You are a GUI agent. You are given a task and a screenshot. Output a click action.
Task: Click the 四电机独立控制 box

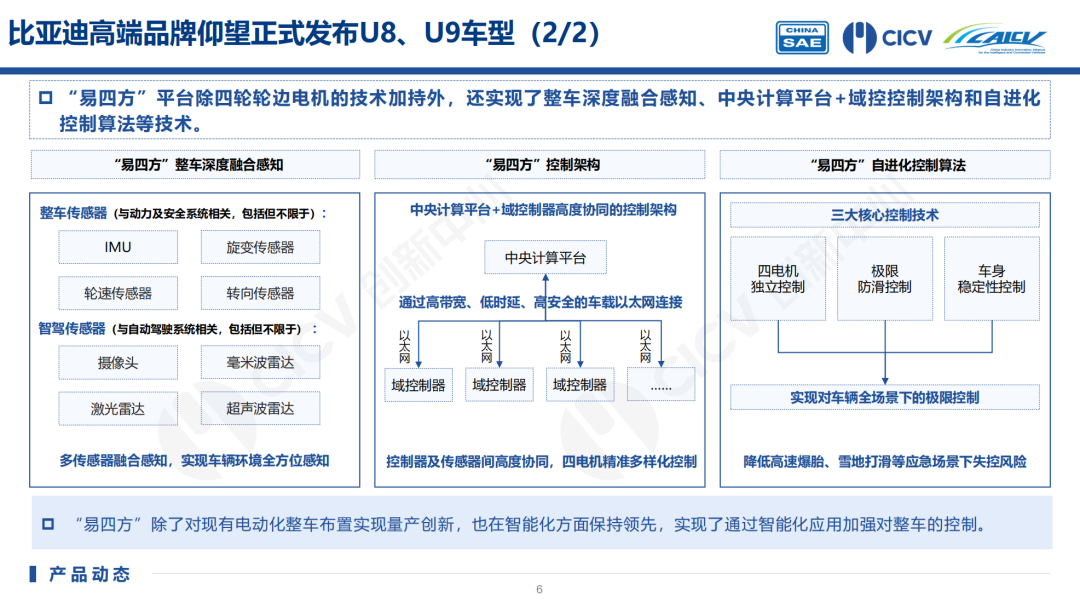point(777,279)
